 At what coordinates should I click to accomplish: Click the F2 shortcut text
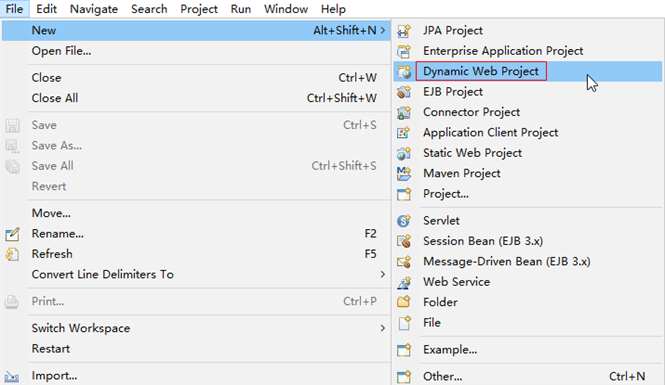coord(370,234)
